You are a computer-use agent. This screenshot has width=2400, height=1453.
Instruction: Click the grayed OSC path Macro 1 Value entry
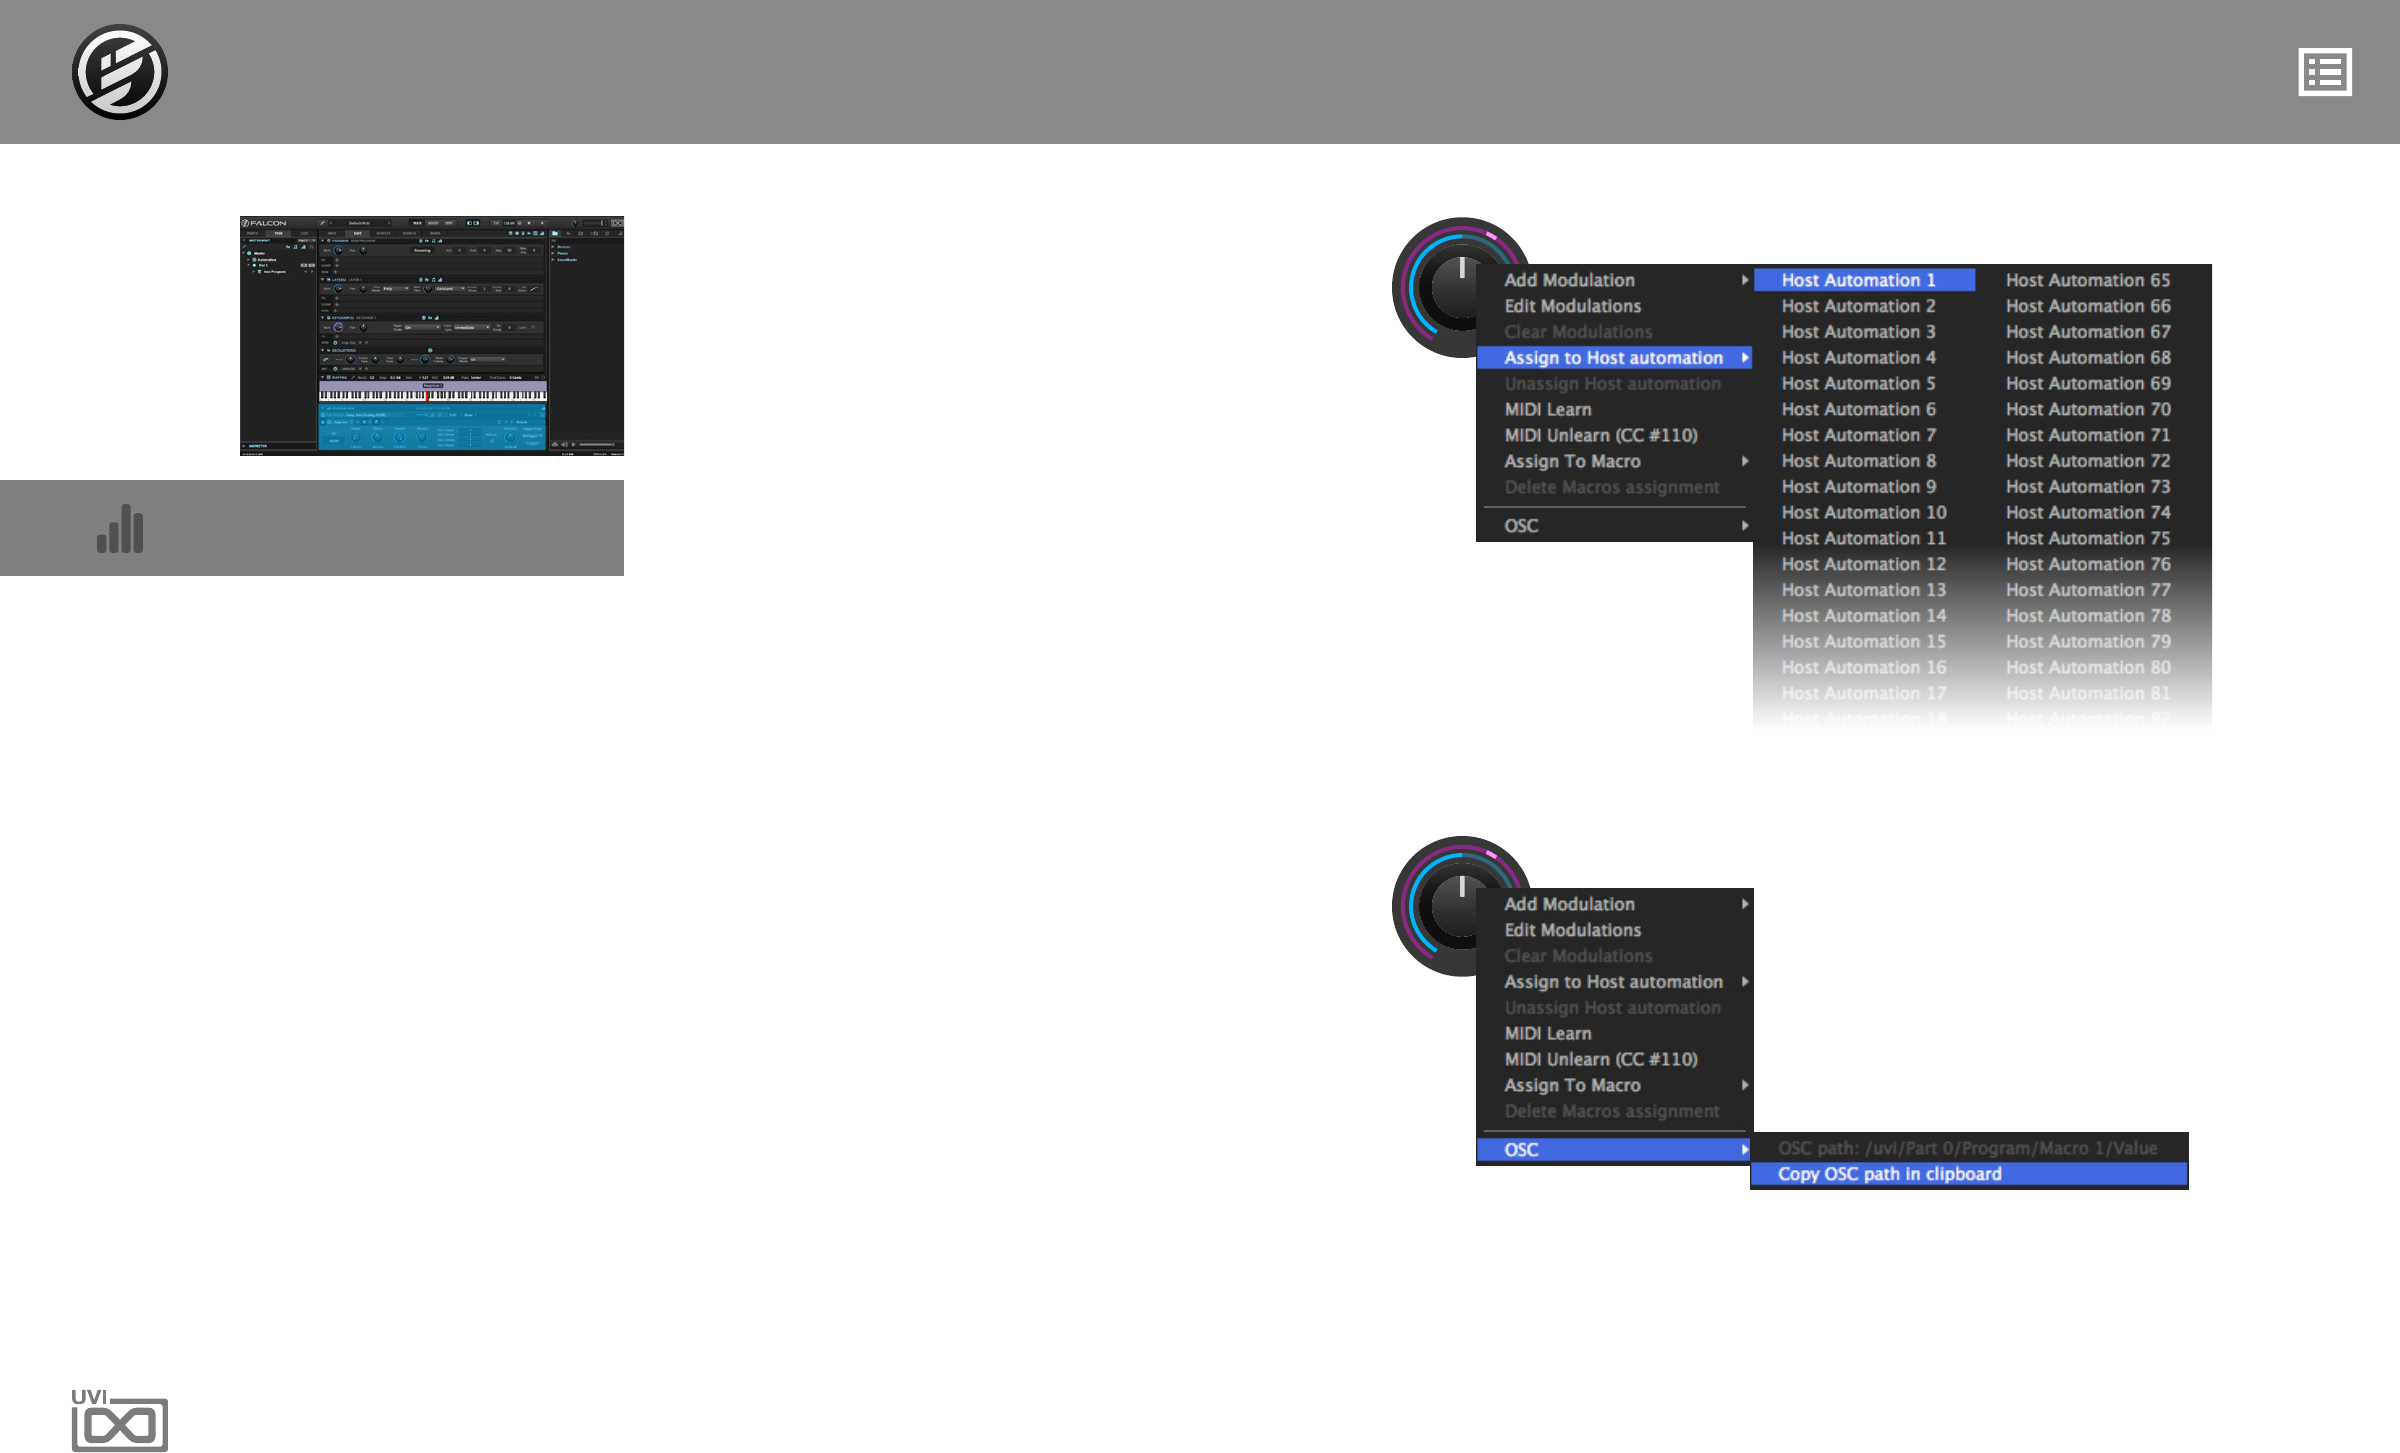tap(1966, 1148)
